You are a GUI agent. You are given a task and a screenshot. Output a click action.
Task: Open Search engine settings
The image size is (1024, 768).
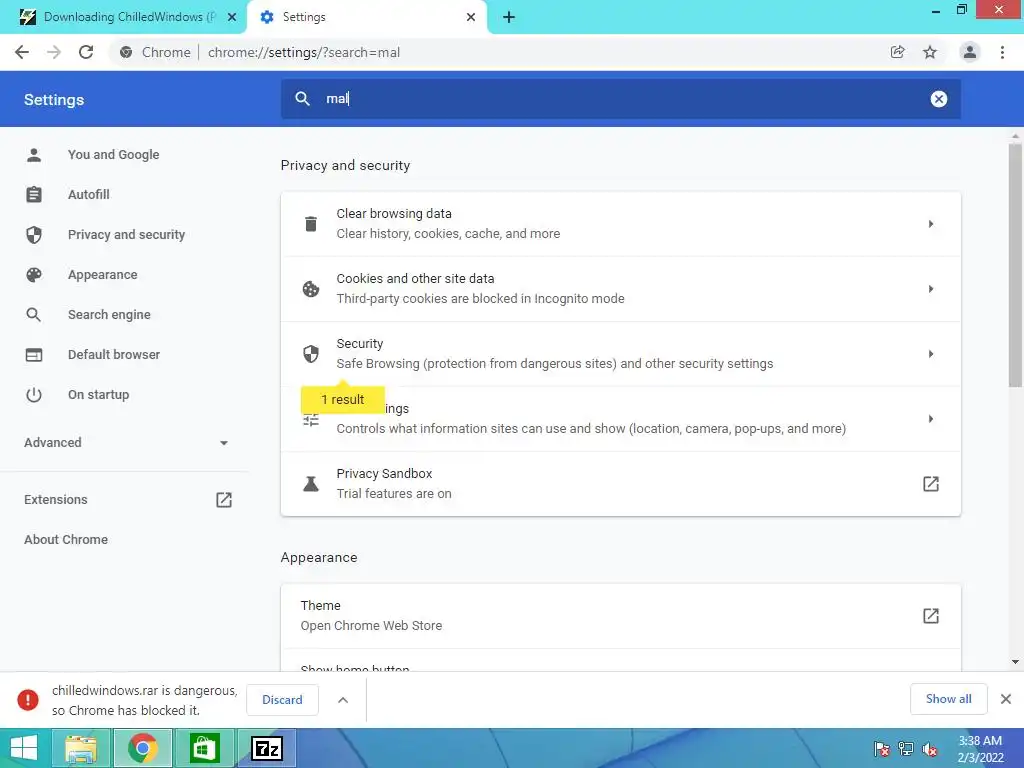pyautogui.click(x=109, y=315)
